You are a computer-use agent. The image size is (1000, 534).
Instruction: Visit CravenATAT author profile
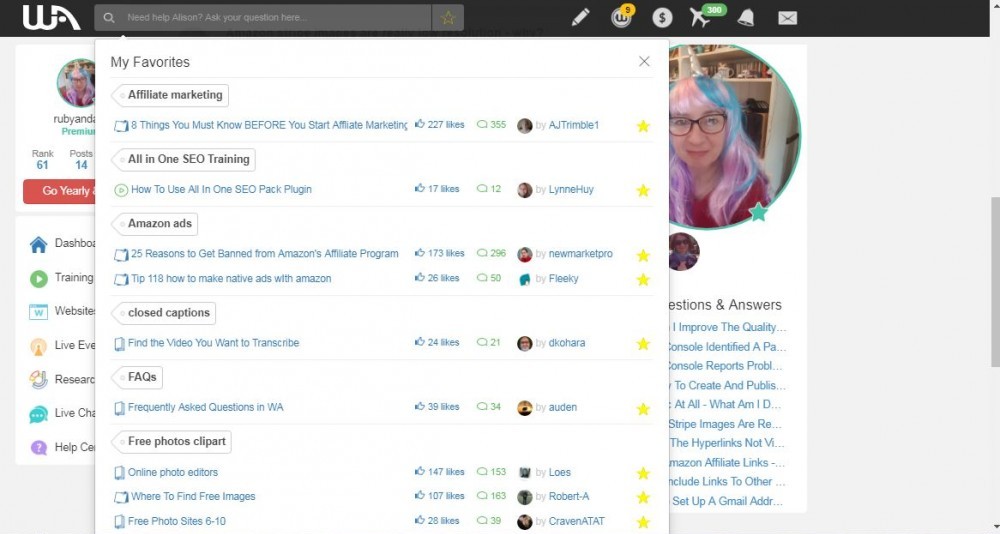(577, 521)
